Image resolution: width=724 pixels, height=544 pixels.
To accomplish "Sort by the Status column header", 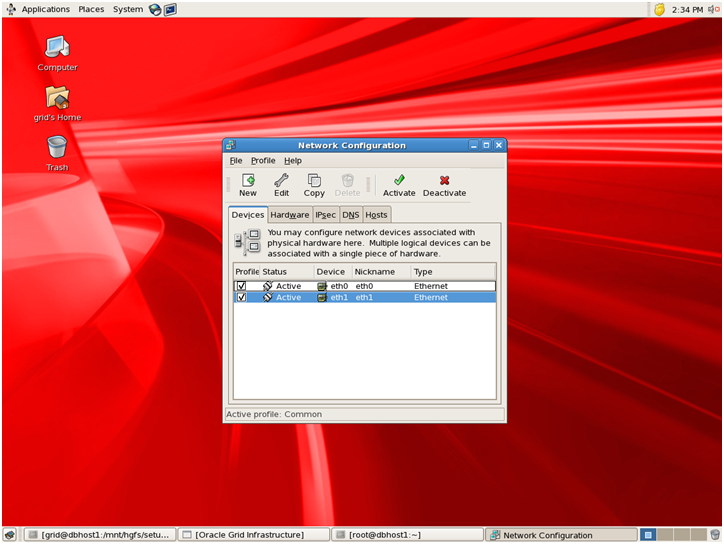I will click(x=287, y=272).
